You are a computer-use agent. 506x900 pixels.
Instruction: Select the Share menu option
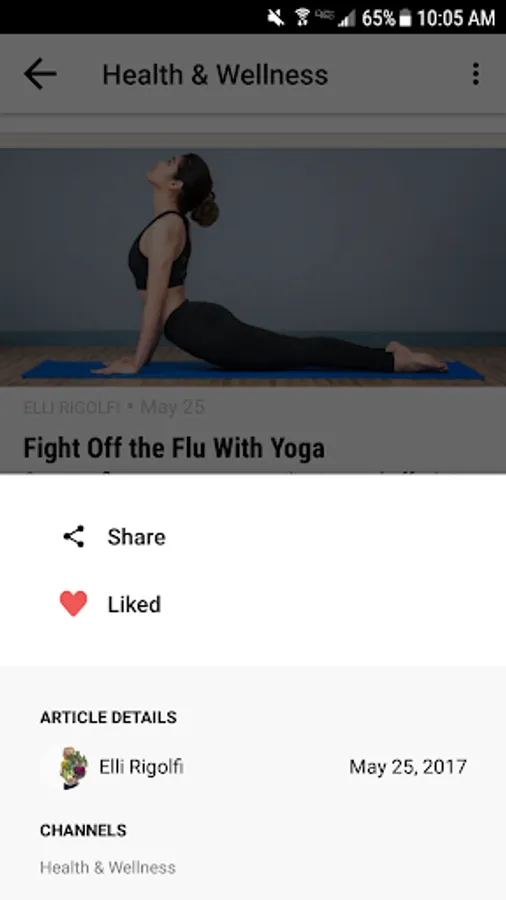point(253,537)
